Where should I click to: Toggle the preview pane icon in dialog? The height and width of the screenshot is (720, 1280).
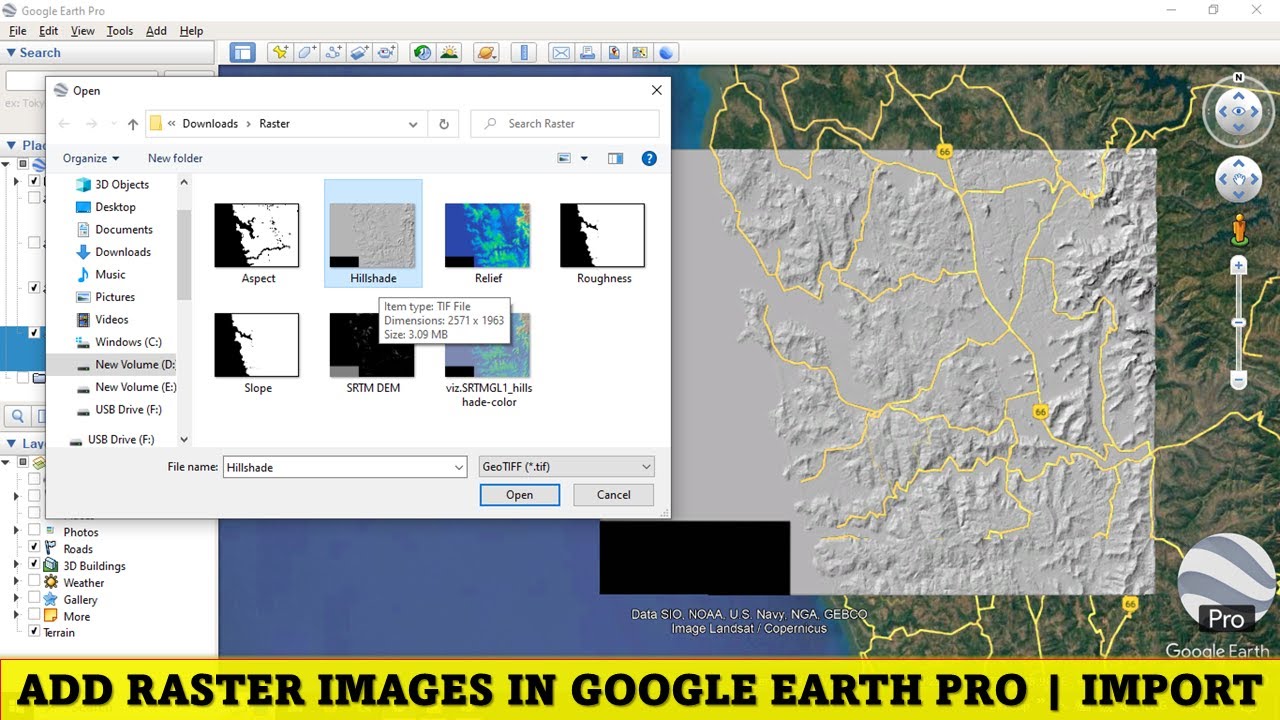(615, 158)
